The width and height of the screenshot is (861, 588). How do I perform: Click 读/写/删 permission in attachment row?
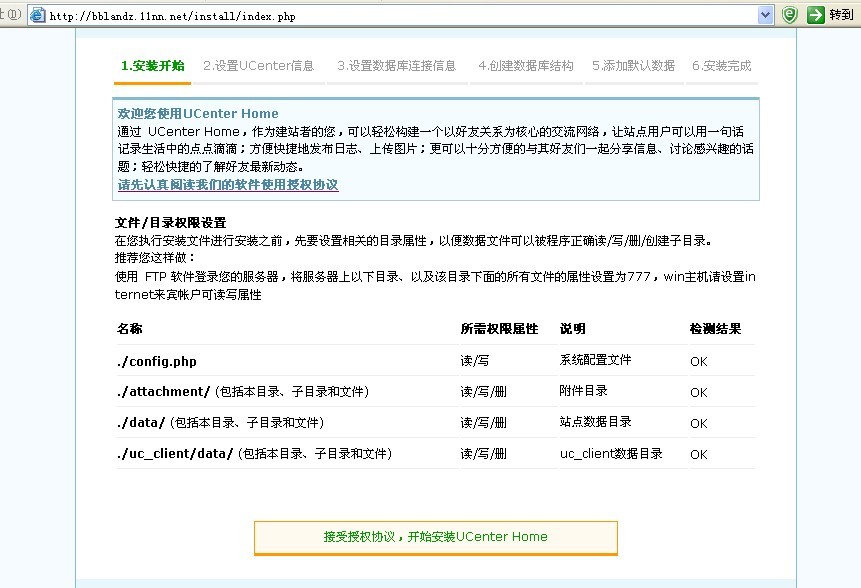pos(484,391)
